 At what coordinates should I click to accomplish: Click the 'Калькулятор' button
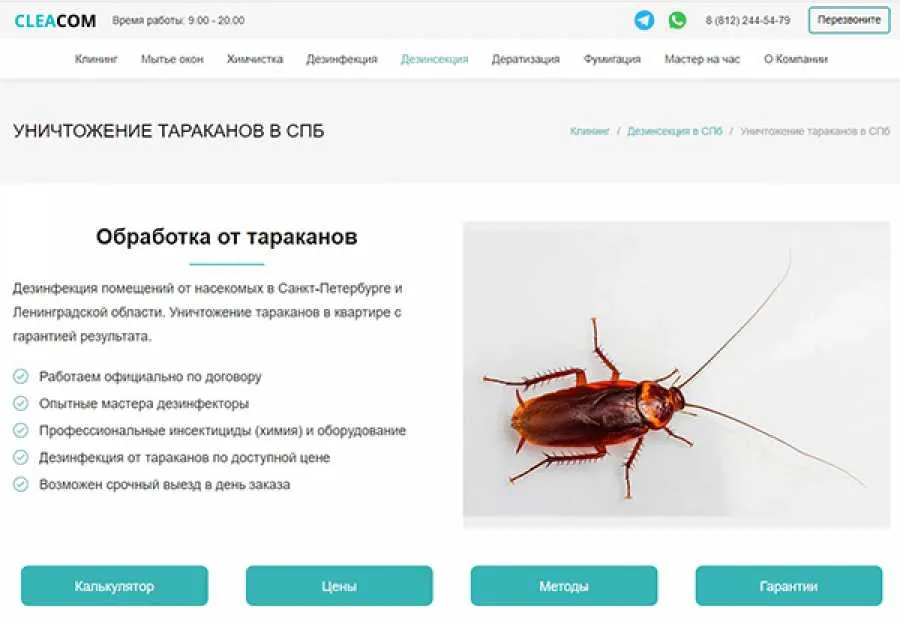coord(114,586)
